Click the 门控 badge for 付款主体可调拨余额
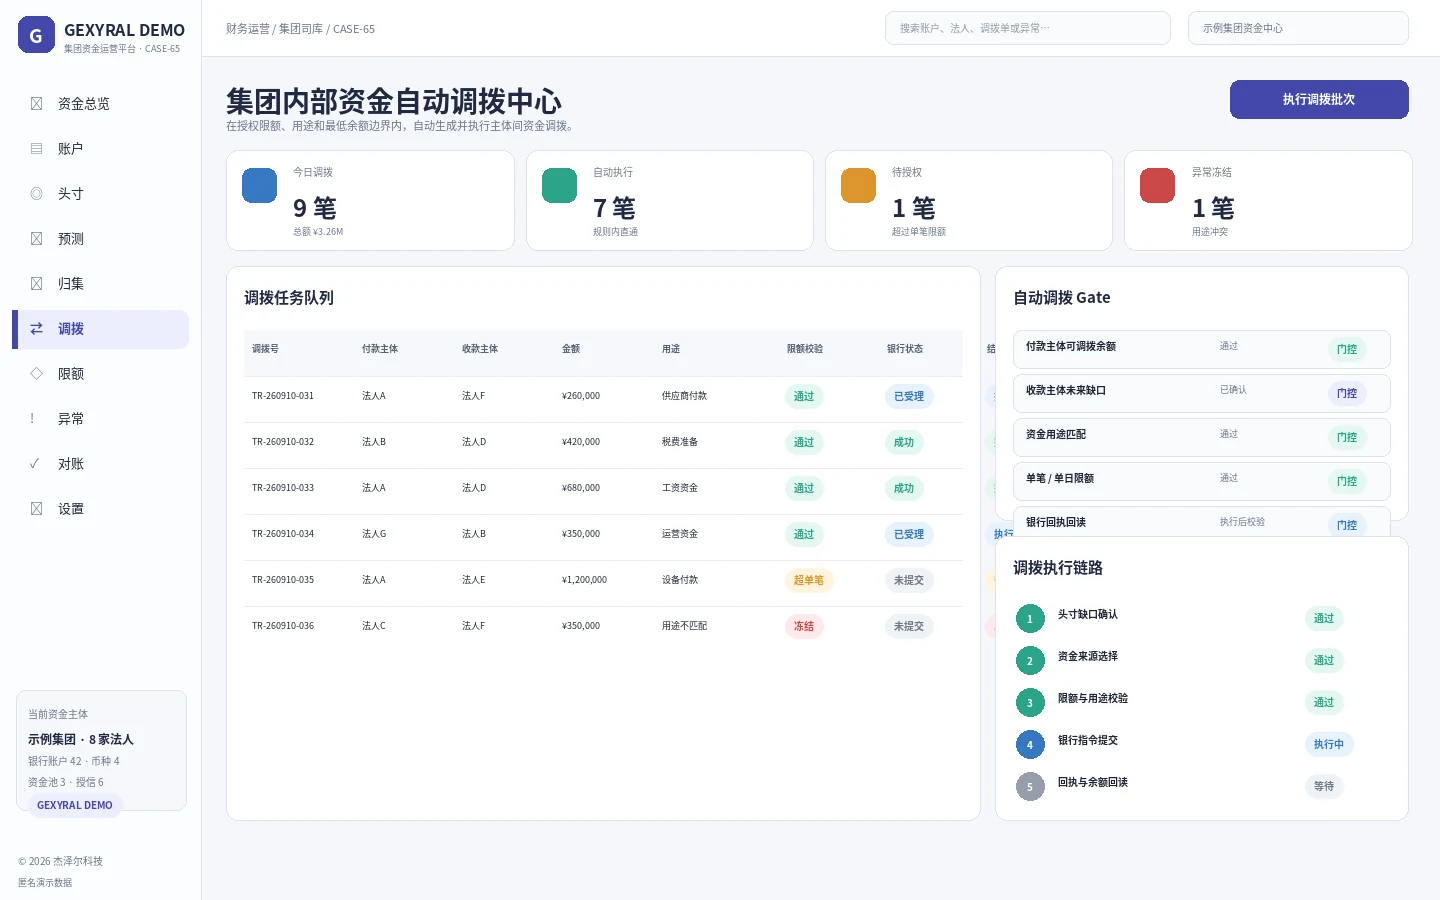Screen dimensions: 1440x900 coord(1347,349)
